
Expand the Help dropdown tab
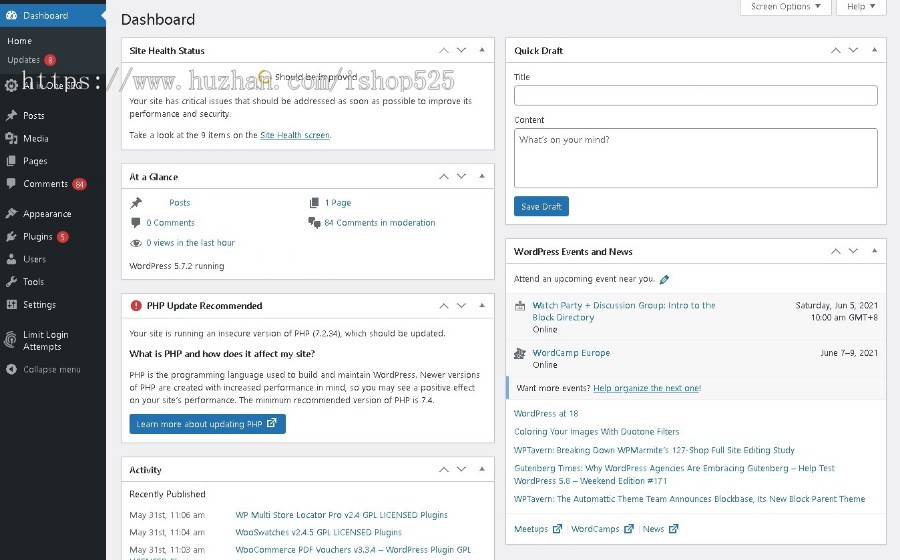click(861, 7)
